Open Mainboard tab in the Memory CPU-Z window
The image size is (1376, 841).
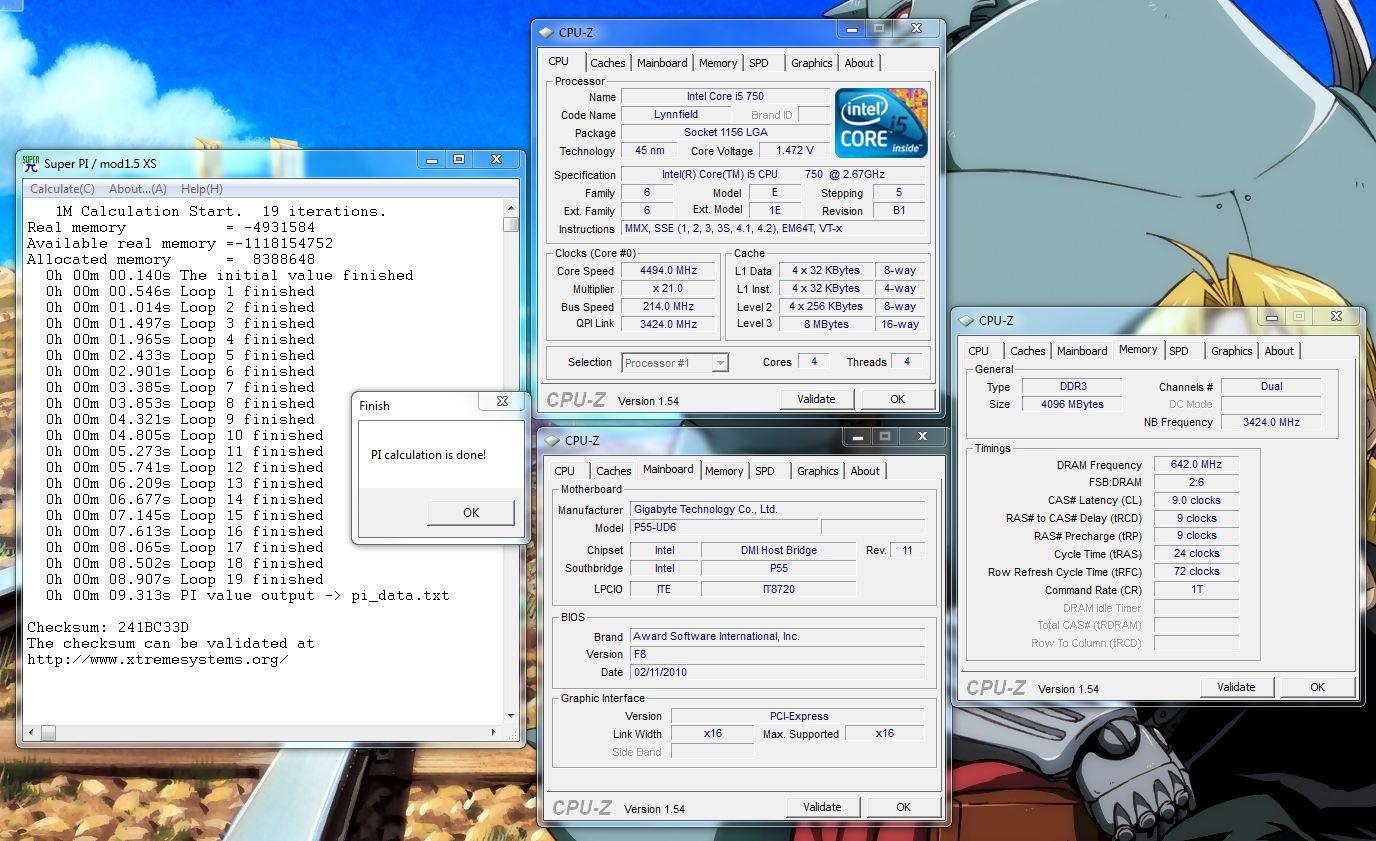(1082, 351)
